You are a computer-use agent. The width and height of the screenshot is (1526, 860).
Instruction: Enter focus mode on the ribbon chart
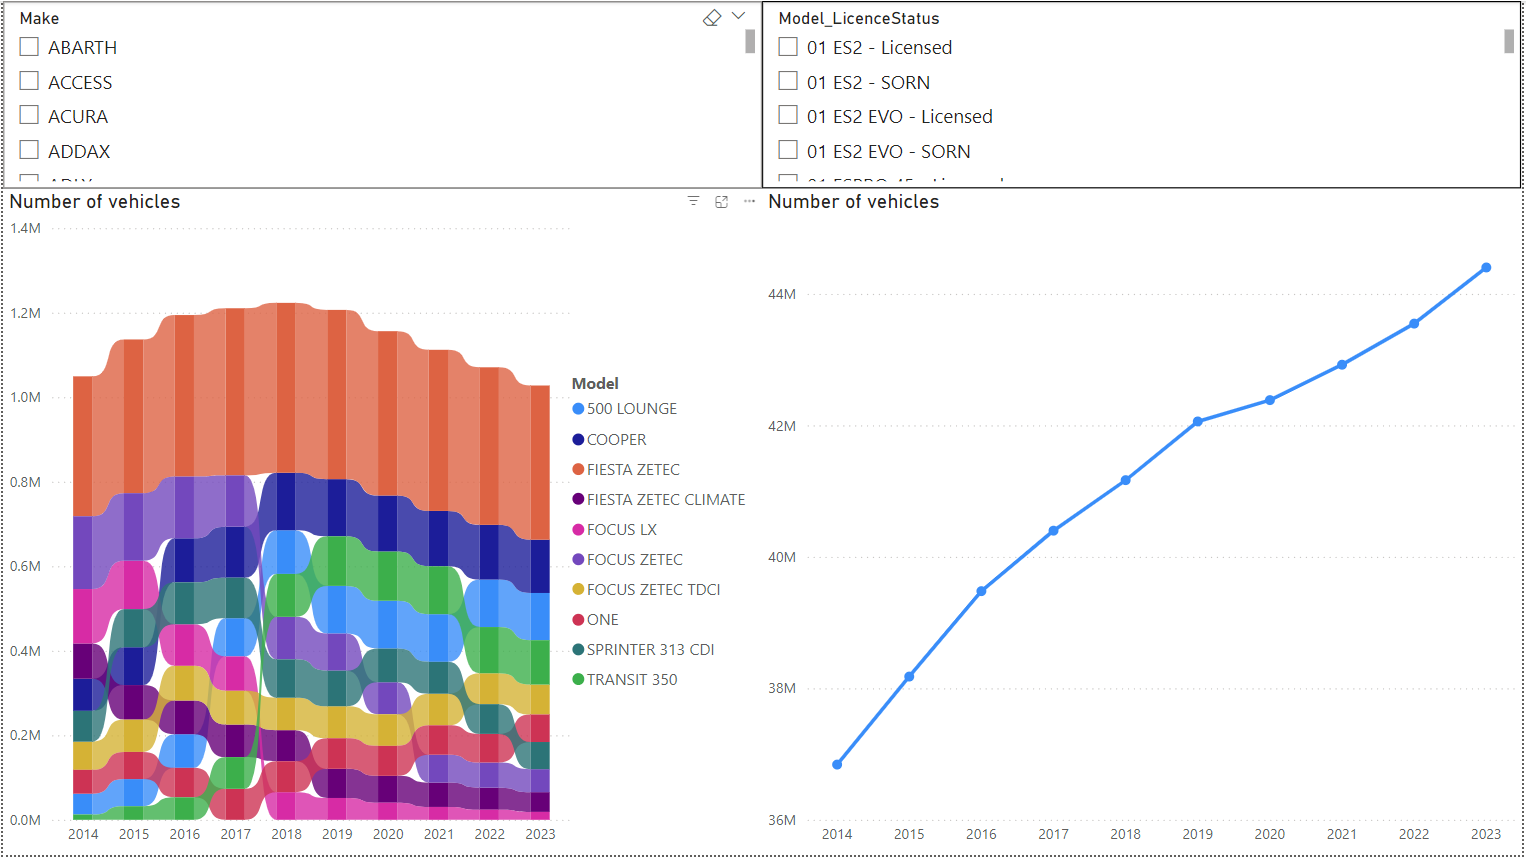tap(721, 201)
